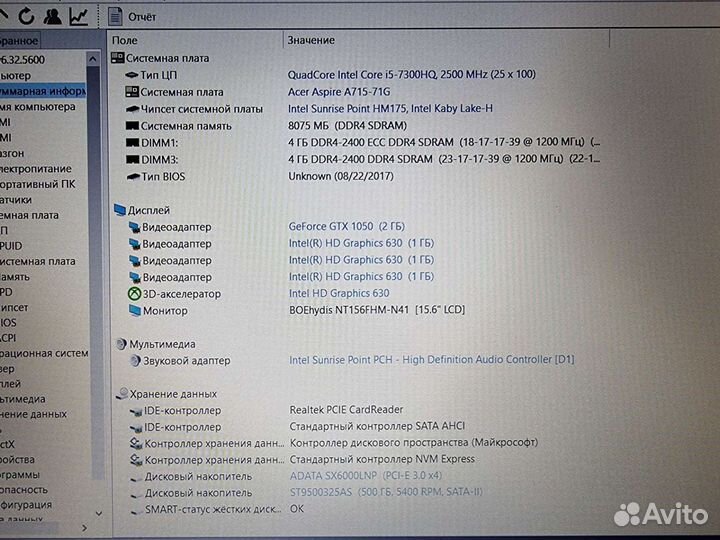
Task: Open the Acer Aspire A715-71G link
Action: click(x=339, y=92)
